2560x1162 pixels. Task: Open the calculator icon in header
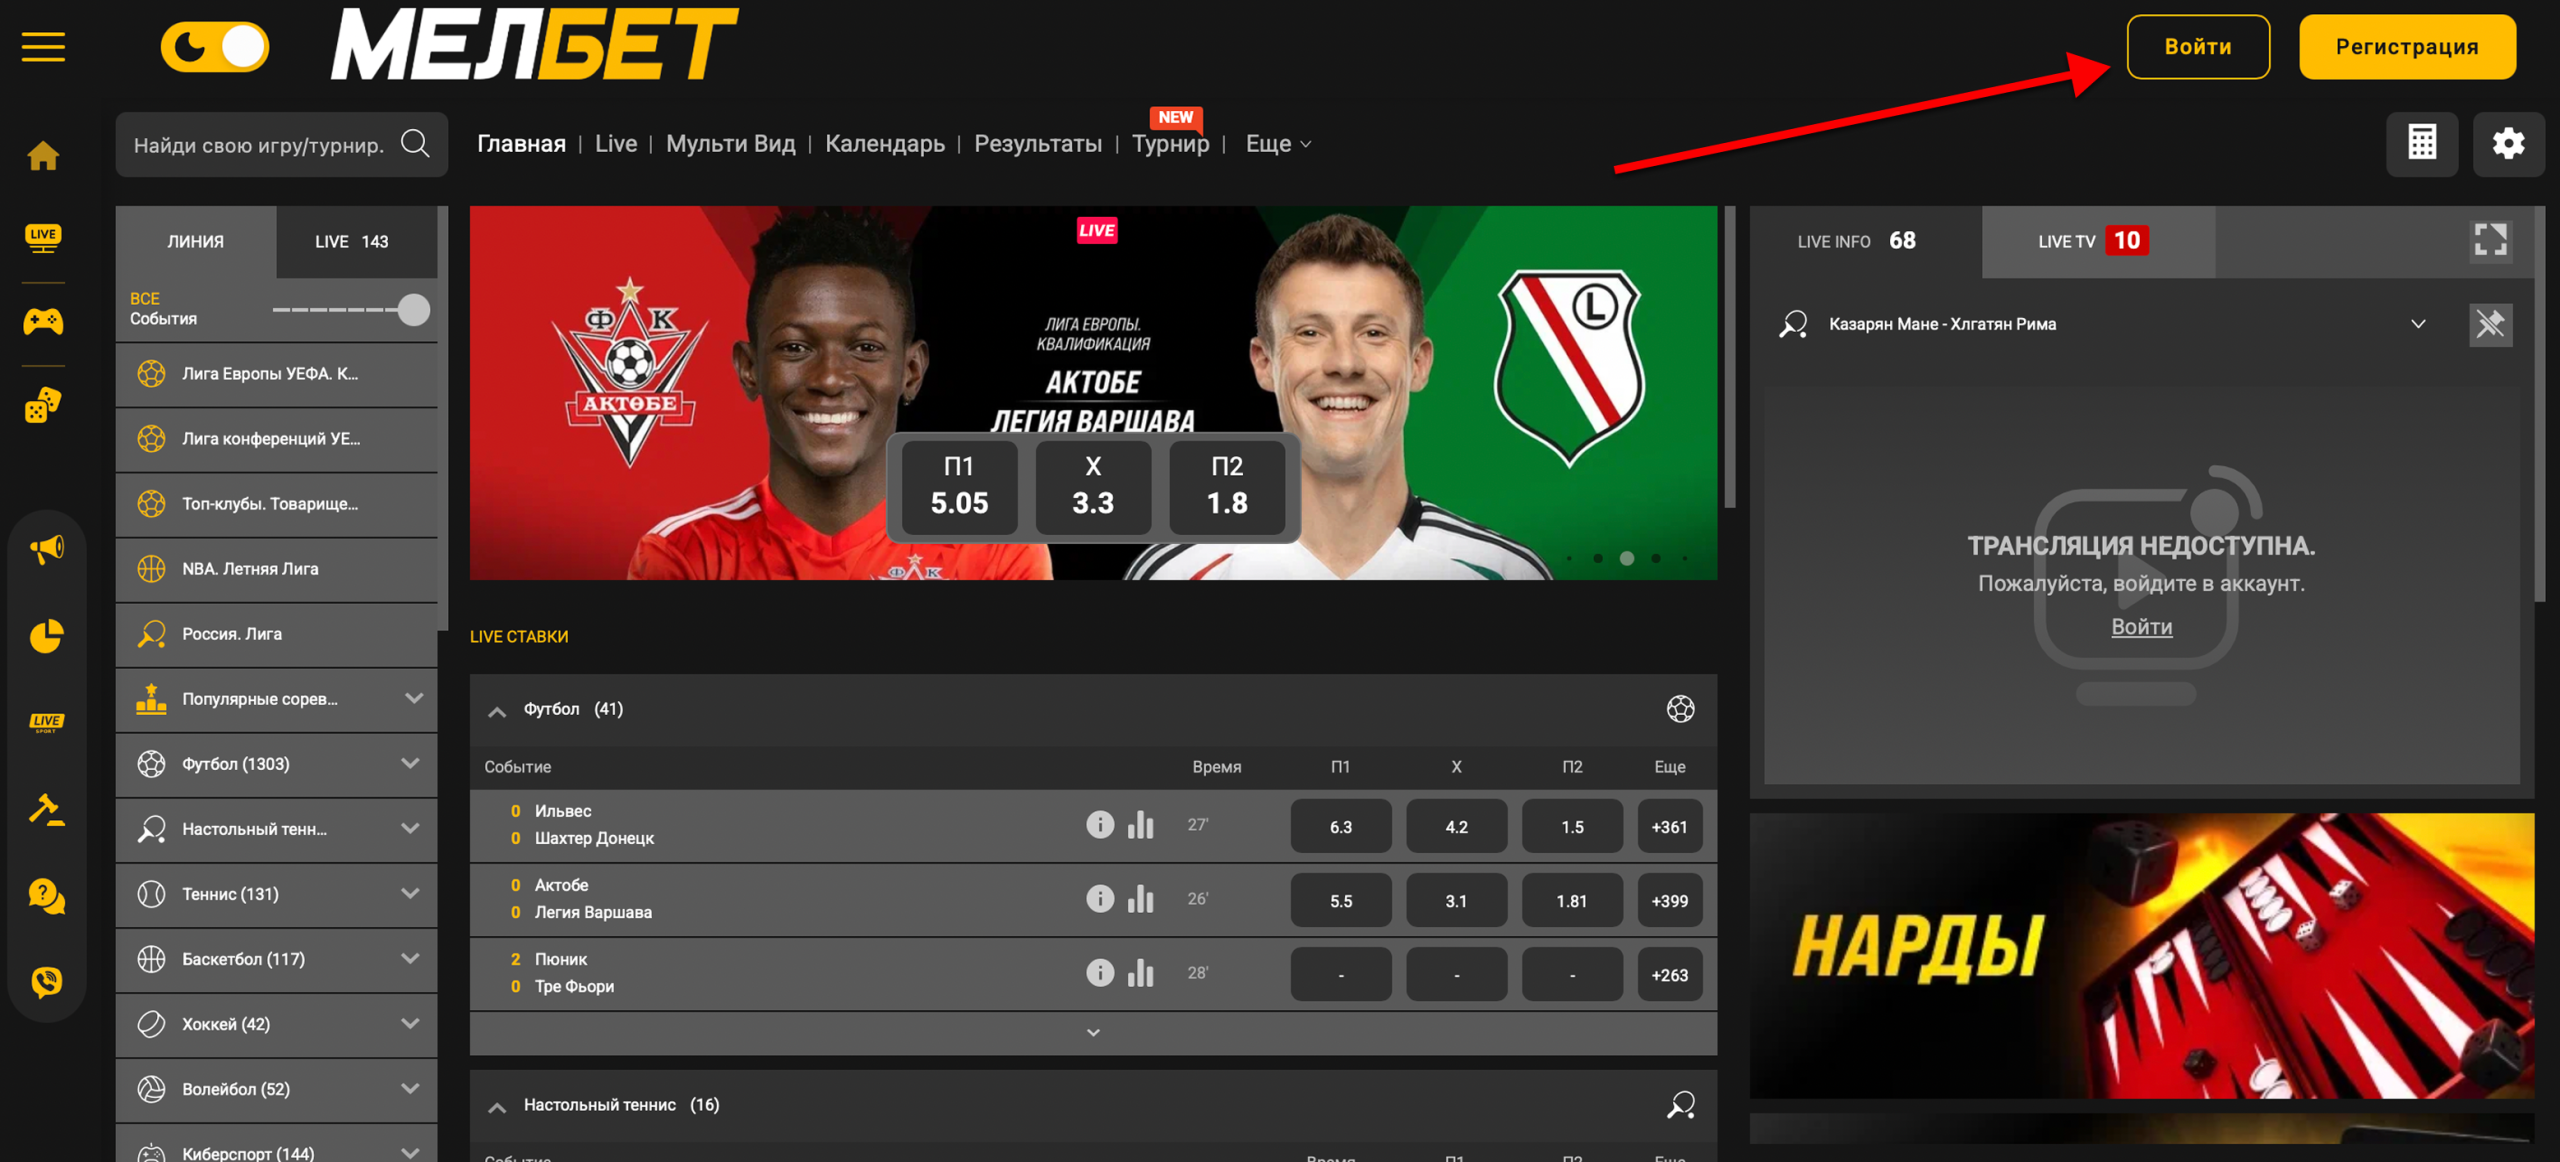coord(2422,143)
